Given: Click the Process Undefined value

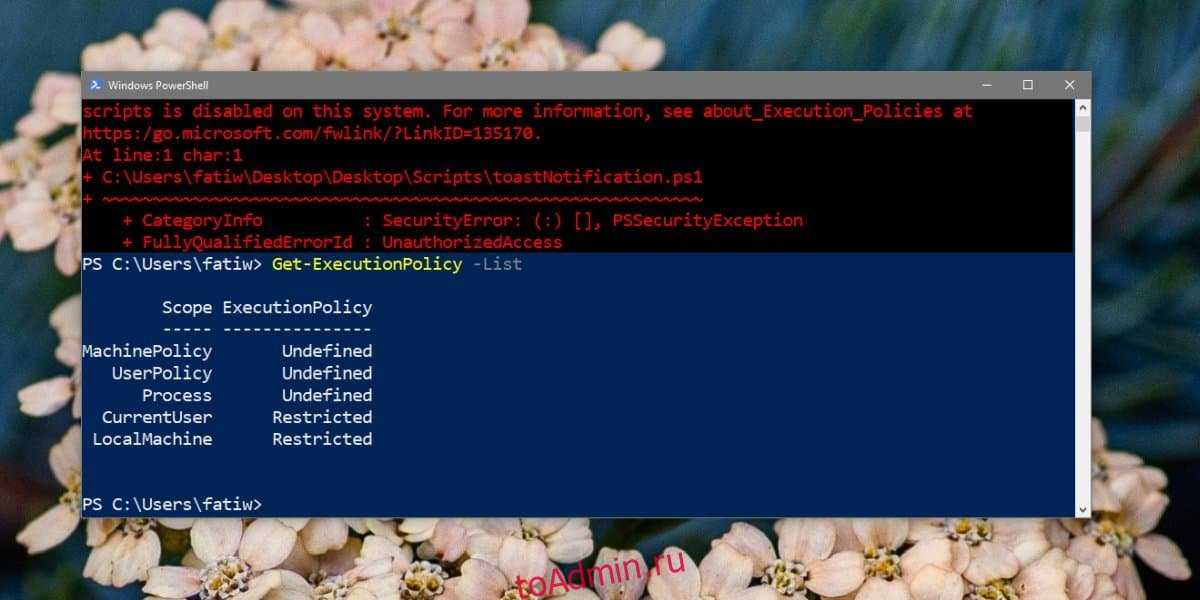Looking at the screenshot, I should point(327,395).
